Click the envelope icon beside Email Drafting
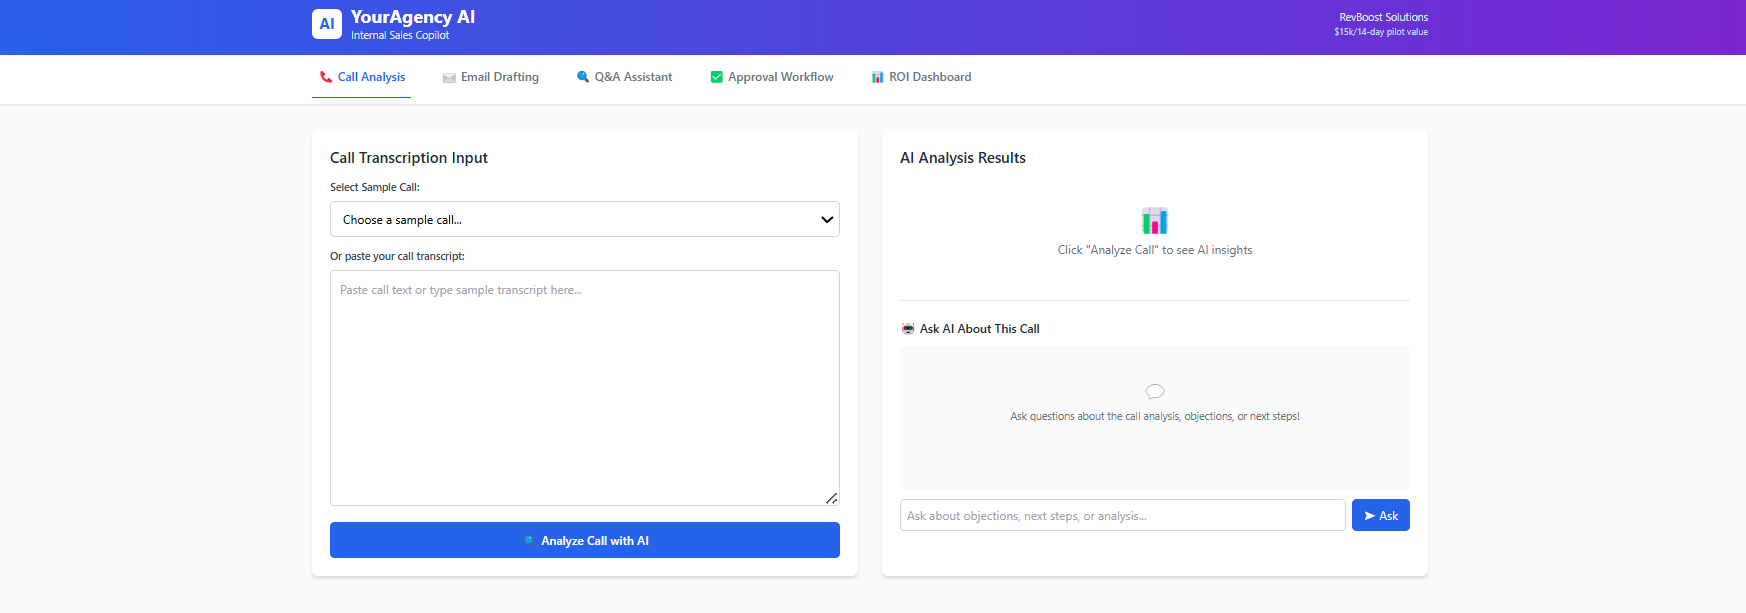1746x613 pixels. (x=449, y=78)
